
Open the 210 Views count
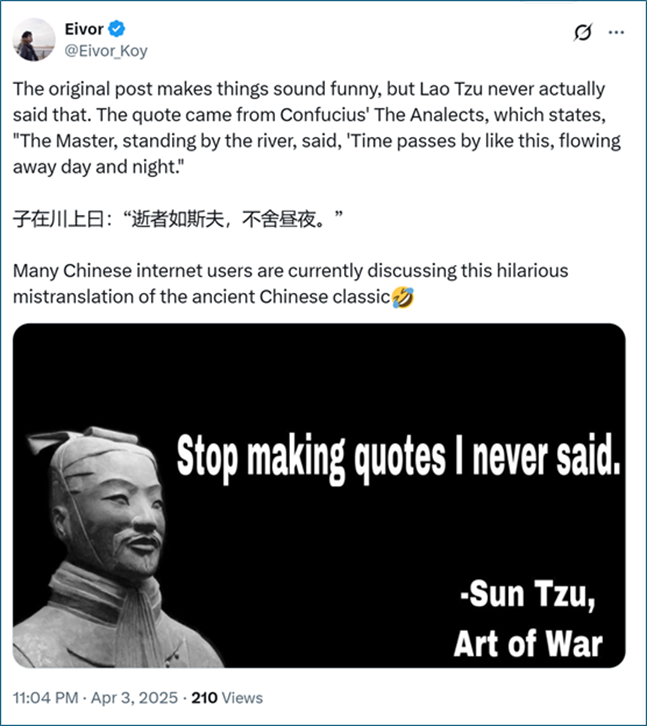[x=227, y=698]
